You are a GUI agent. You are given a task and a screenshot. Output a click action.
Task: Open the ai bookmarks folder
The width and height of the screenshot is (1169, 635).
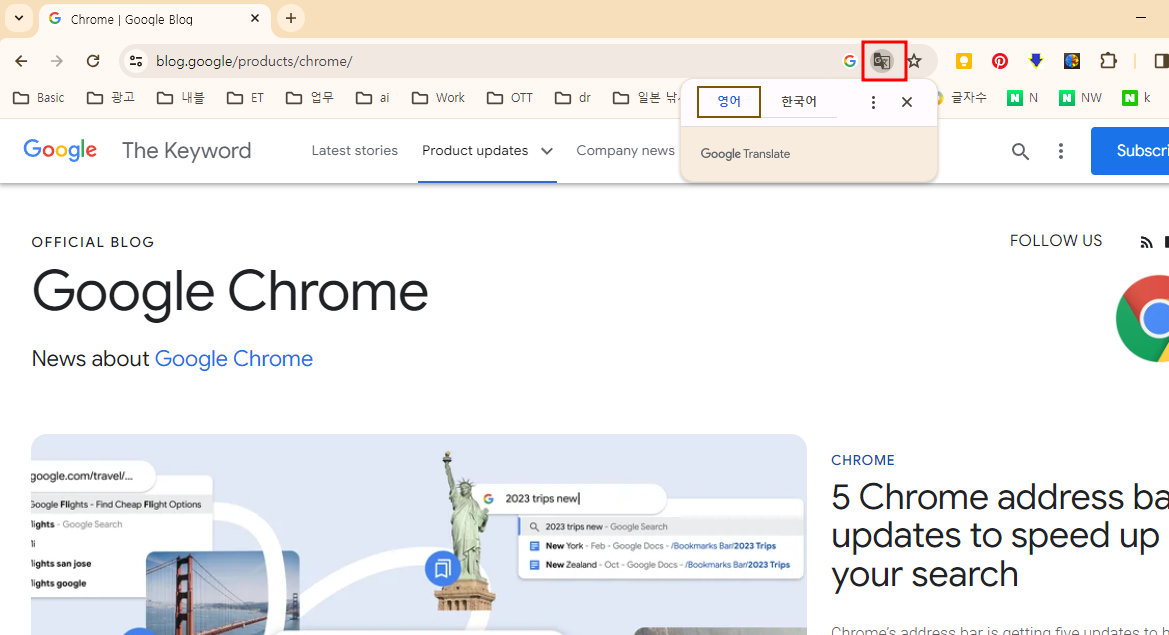click(x=373, y=98)
